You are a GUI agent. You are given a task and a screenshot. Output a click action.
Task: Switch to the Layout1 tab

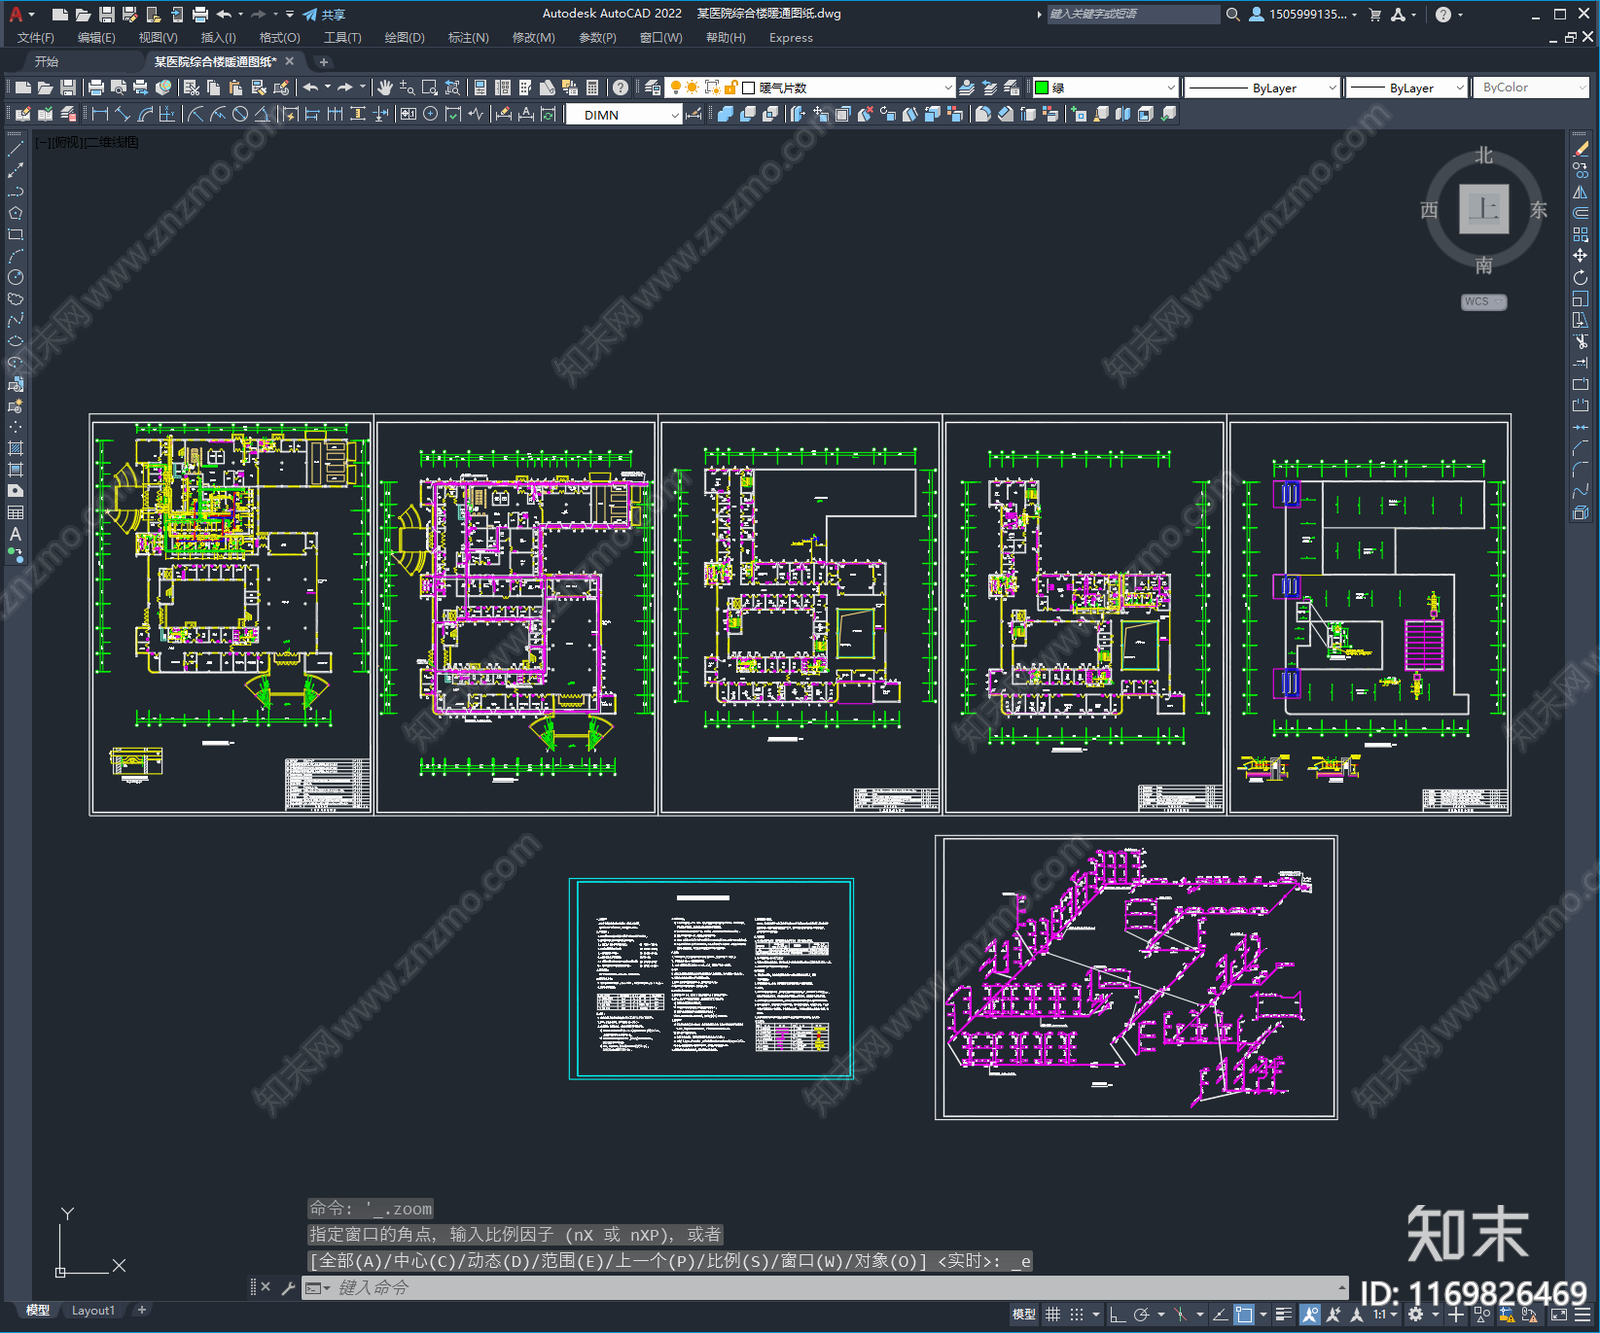click(93, 1310)
